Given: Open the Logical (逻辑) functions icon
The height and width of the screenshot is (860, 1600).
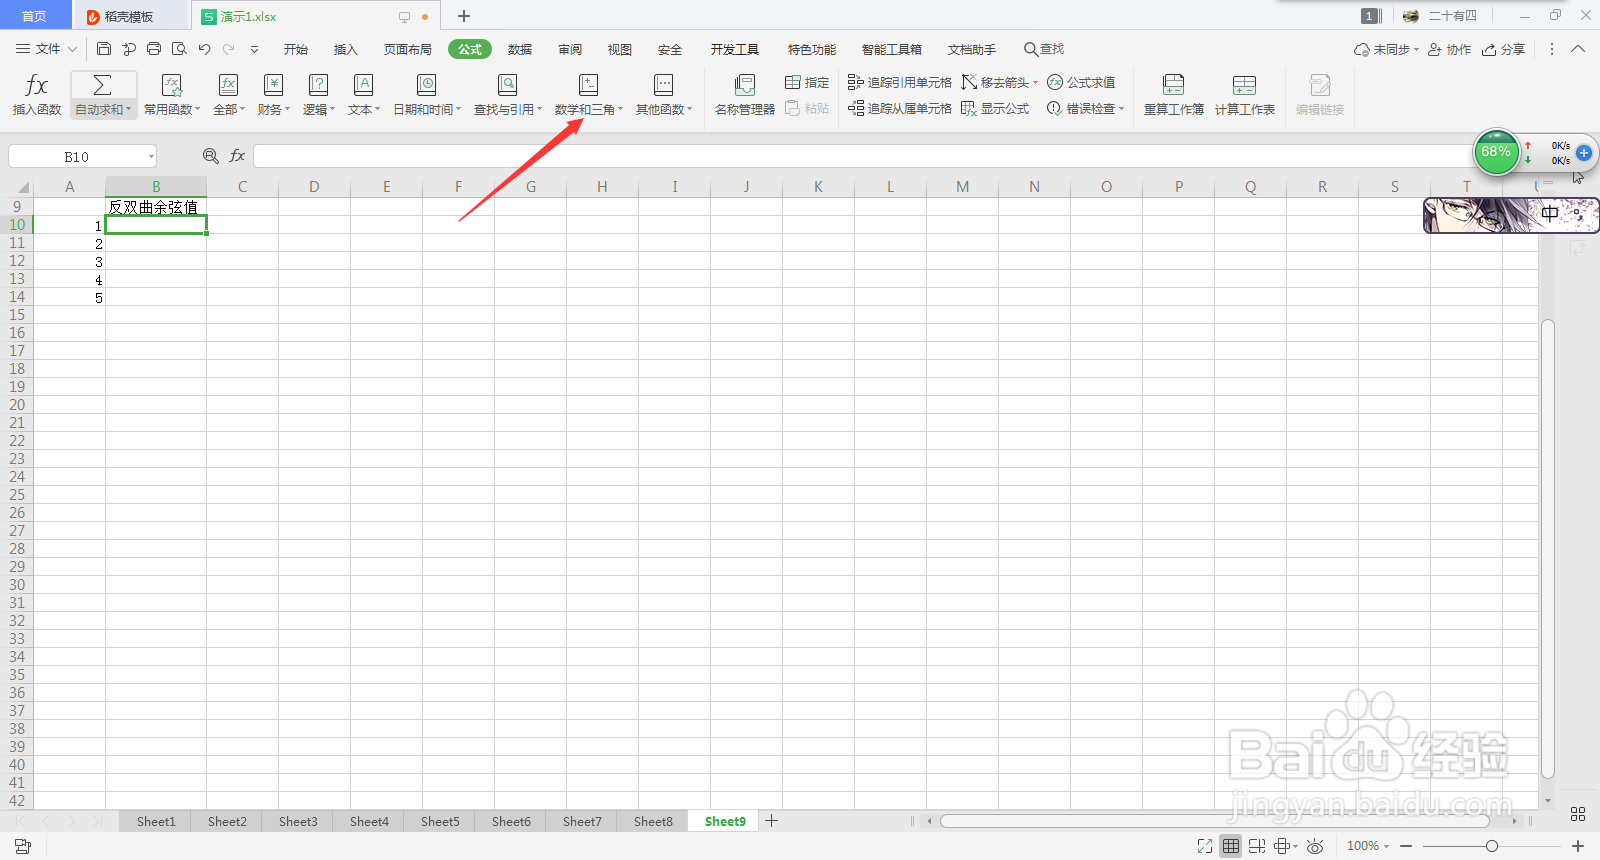Looking at the screenshot, I should [x=318, y=85].
